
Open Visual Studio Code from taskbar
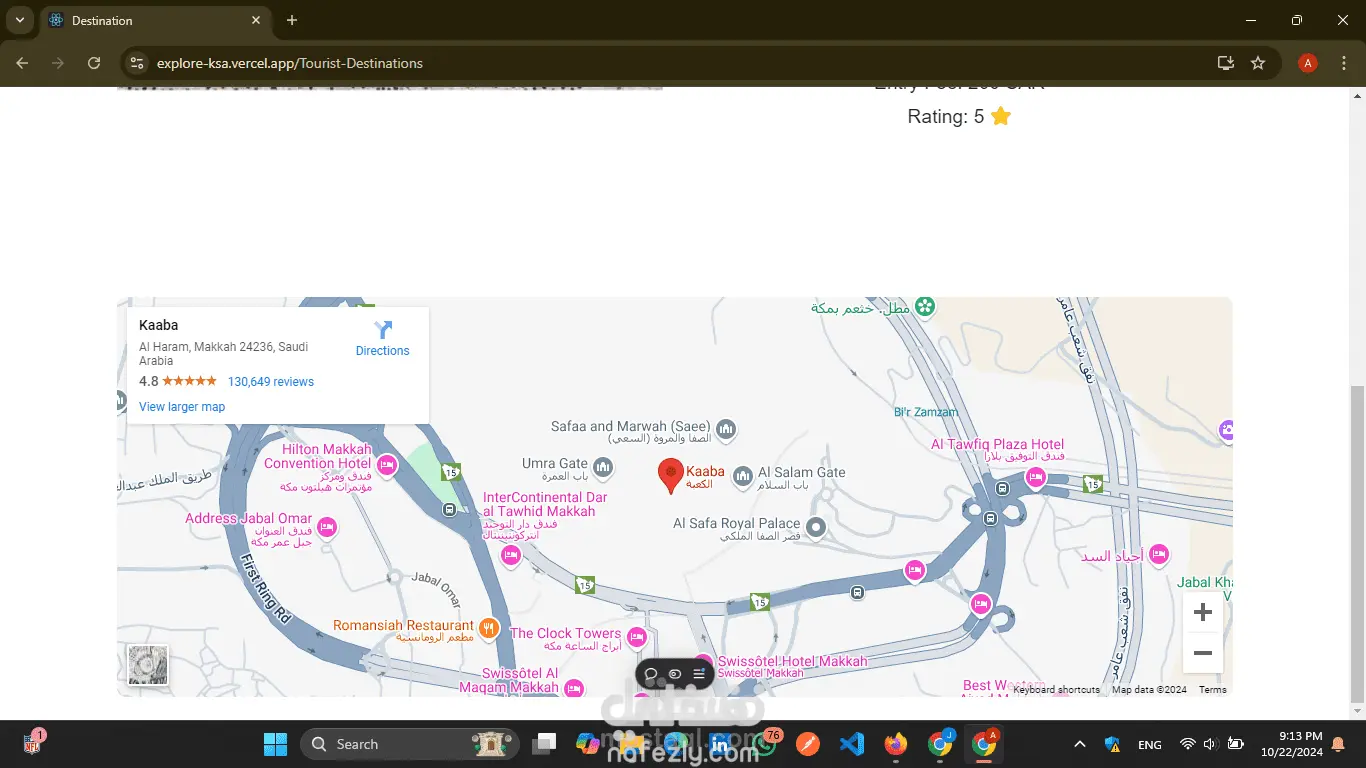(852, 744)
